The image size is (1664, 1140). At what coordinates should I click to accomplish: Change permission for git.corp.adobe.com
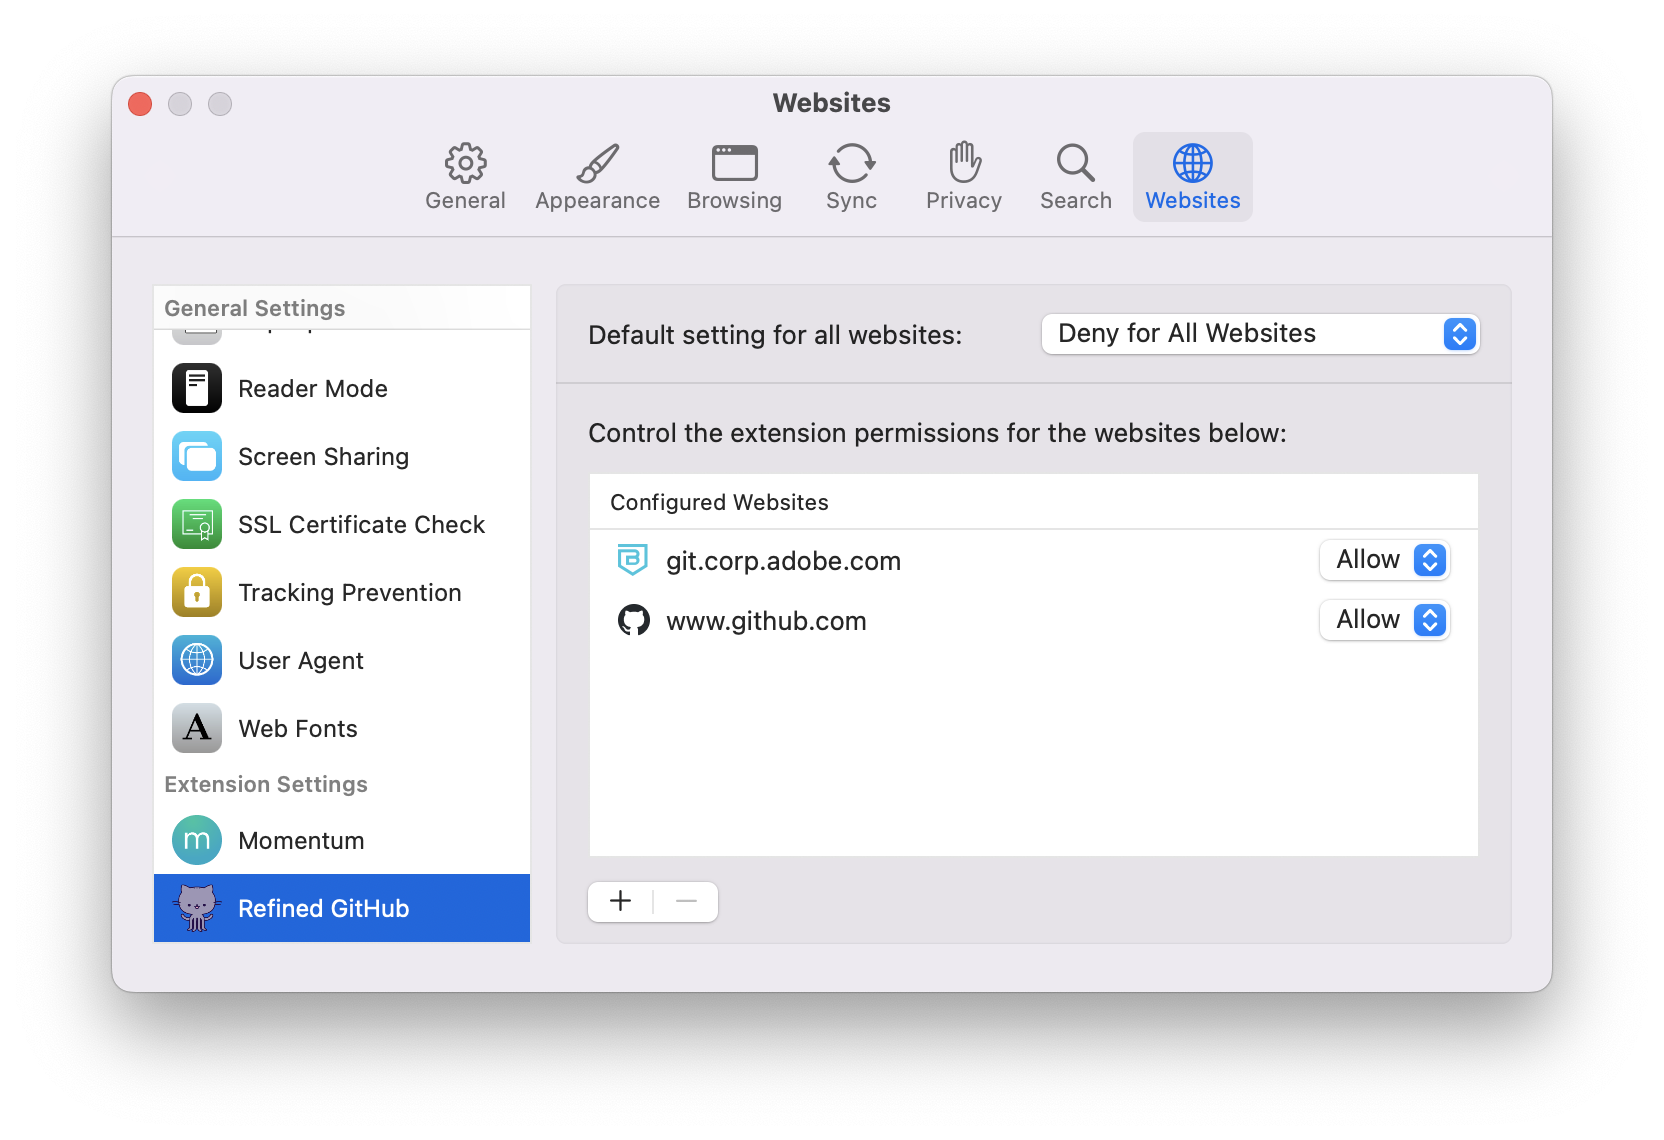click(1384, 560)
